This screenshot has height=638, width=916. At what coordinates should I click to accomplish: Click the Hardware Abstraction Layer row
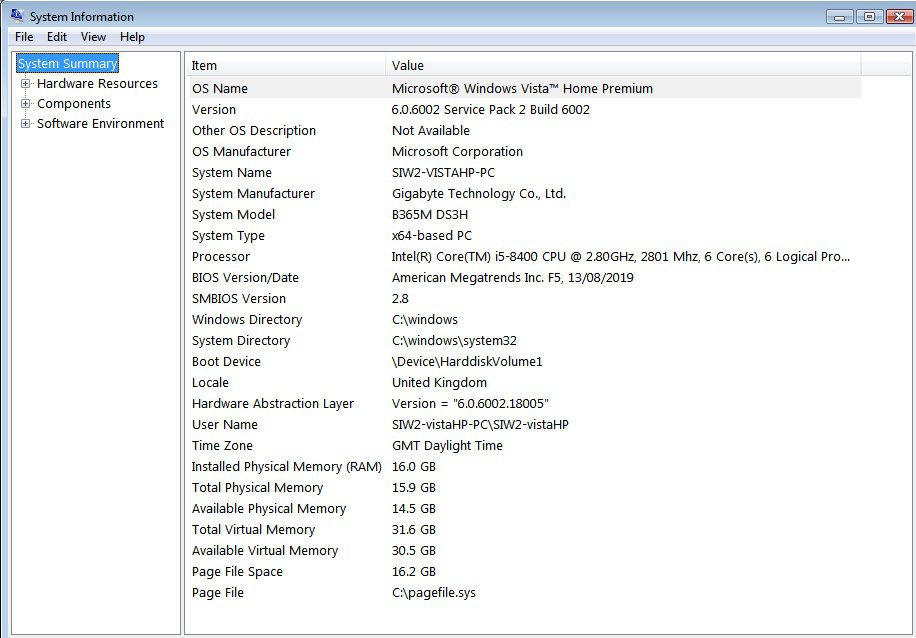[x=524, y=404]
